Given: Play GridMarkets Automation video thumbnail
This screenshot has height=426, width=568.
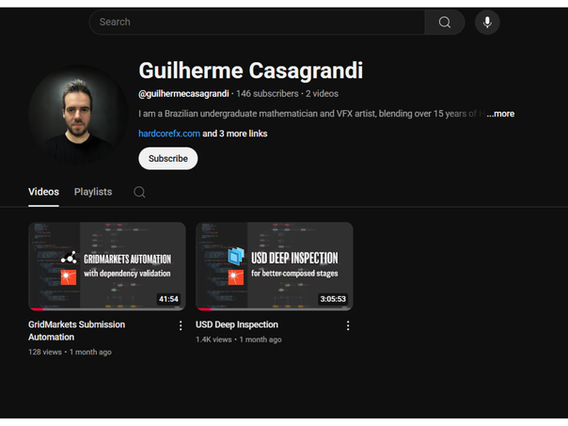Looking at the screenshot, I should [107, 266].
